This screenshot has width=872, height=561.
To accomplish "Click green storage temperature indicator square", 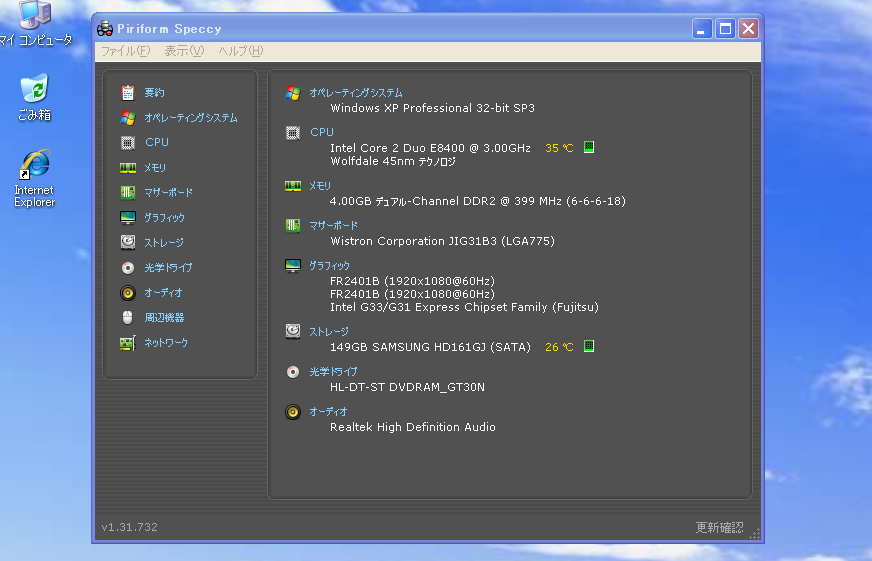I will point(589,346).
